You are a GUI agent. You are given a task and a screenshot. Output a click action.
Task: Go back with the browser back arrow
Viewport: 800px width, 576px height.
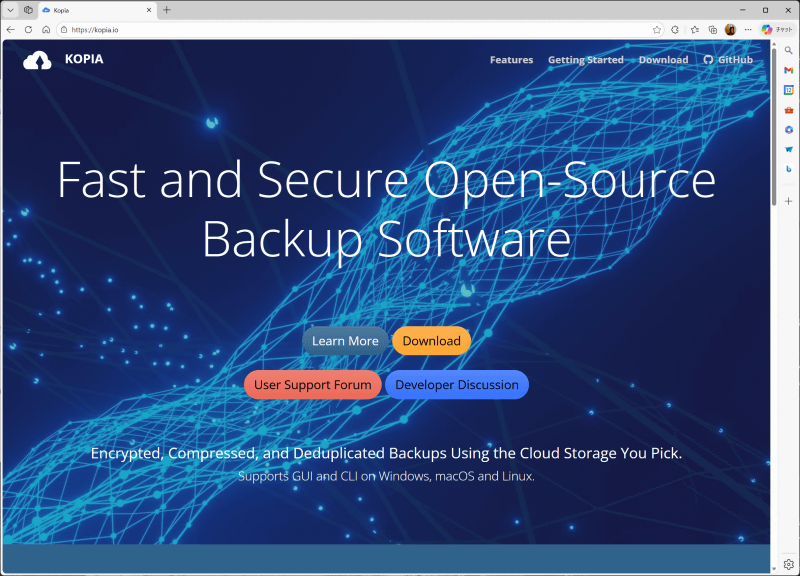tap(11, 30)
